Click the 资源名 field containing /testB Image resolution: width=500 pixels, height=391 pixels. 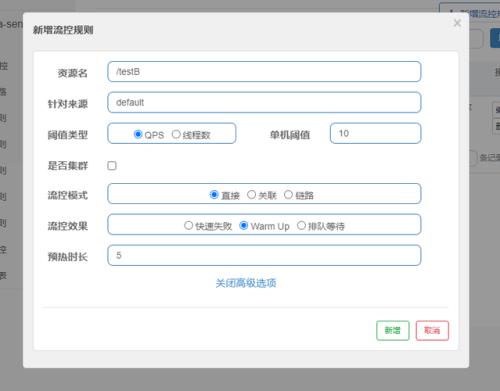(264, 72)
